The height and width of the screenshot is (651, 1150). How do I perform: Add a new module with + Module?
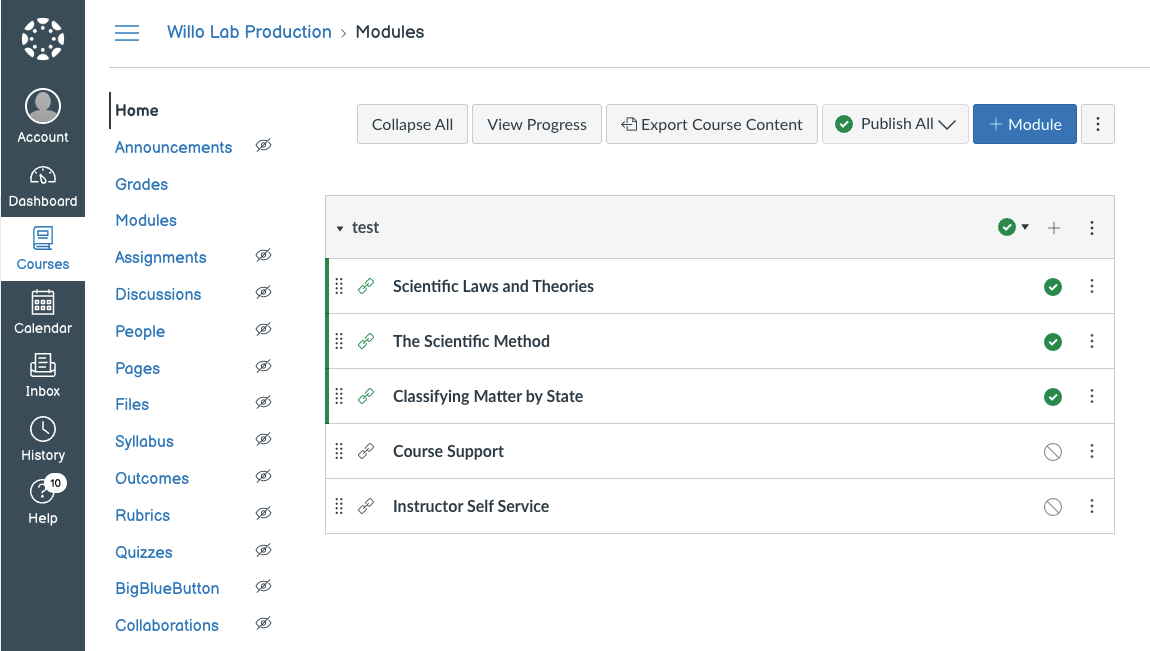(x=1025, y=124)
